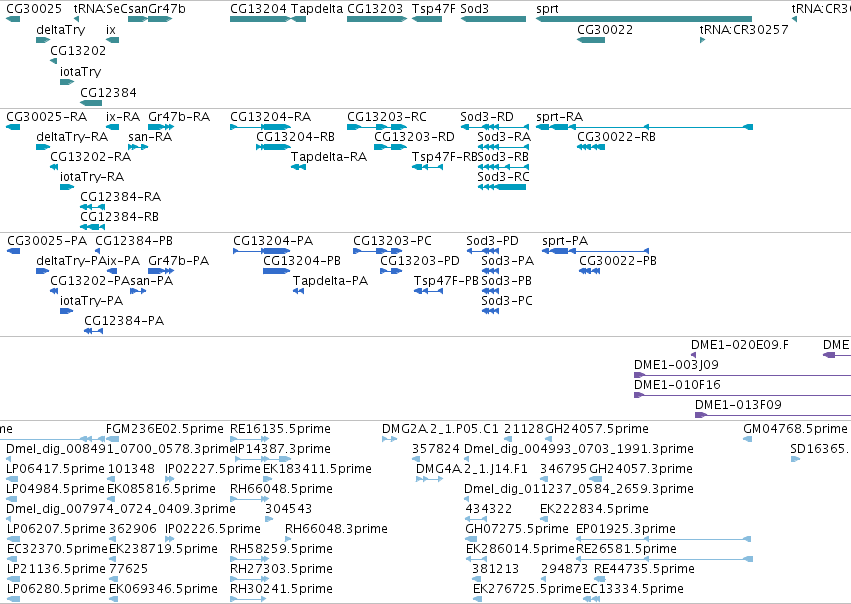The height and width of the screenshot is (604, 851).
Task: Open EST 'RH30241.5prime'
Action: pyautogui.click(x=281, y=589)
